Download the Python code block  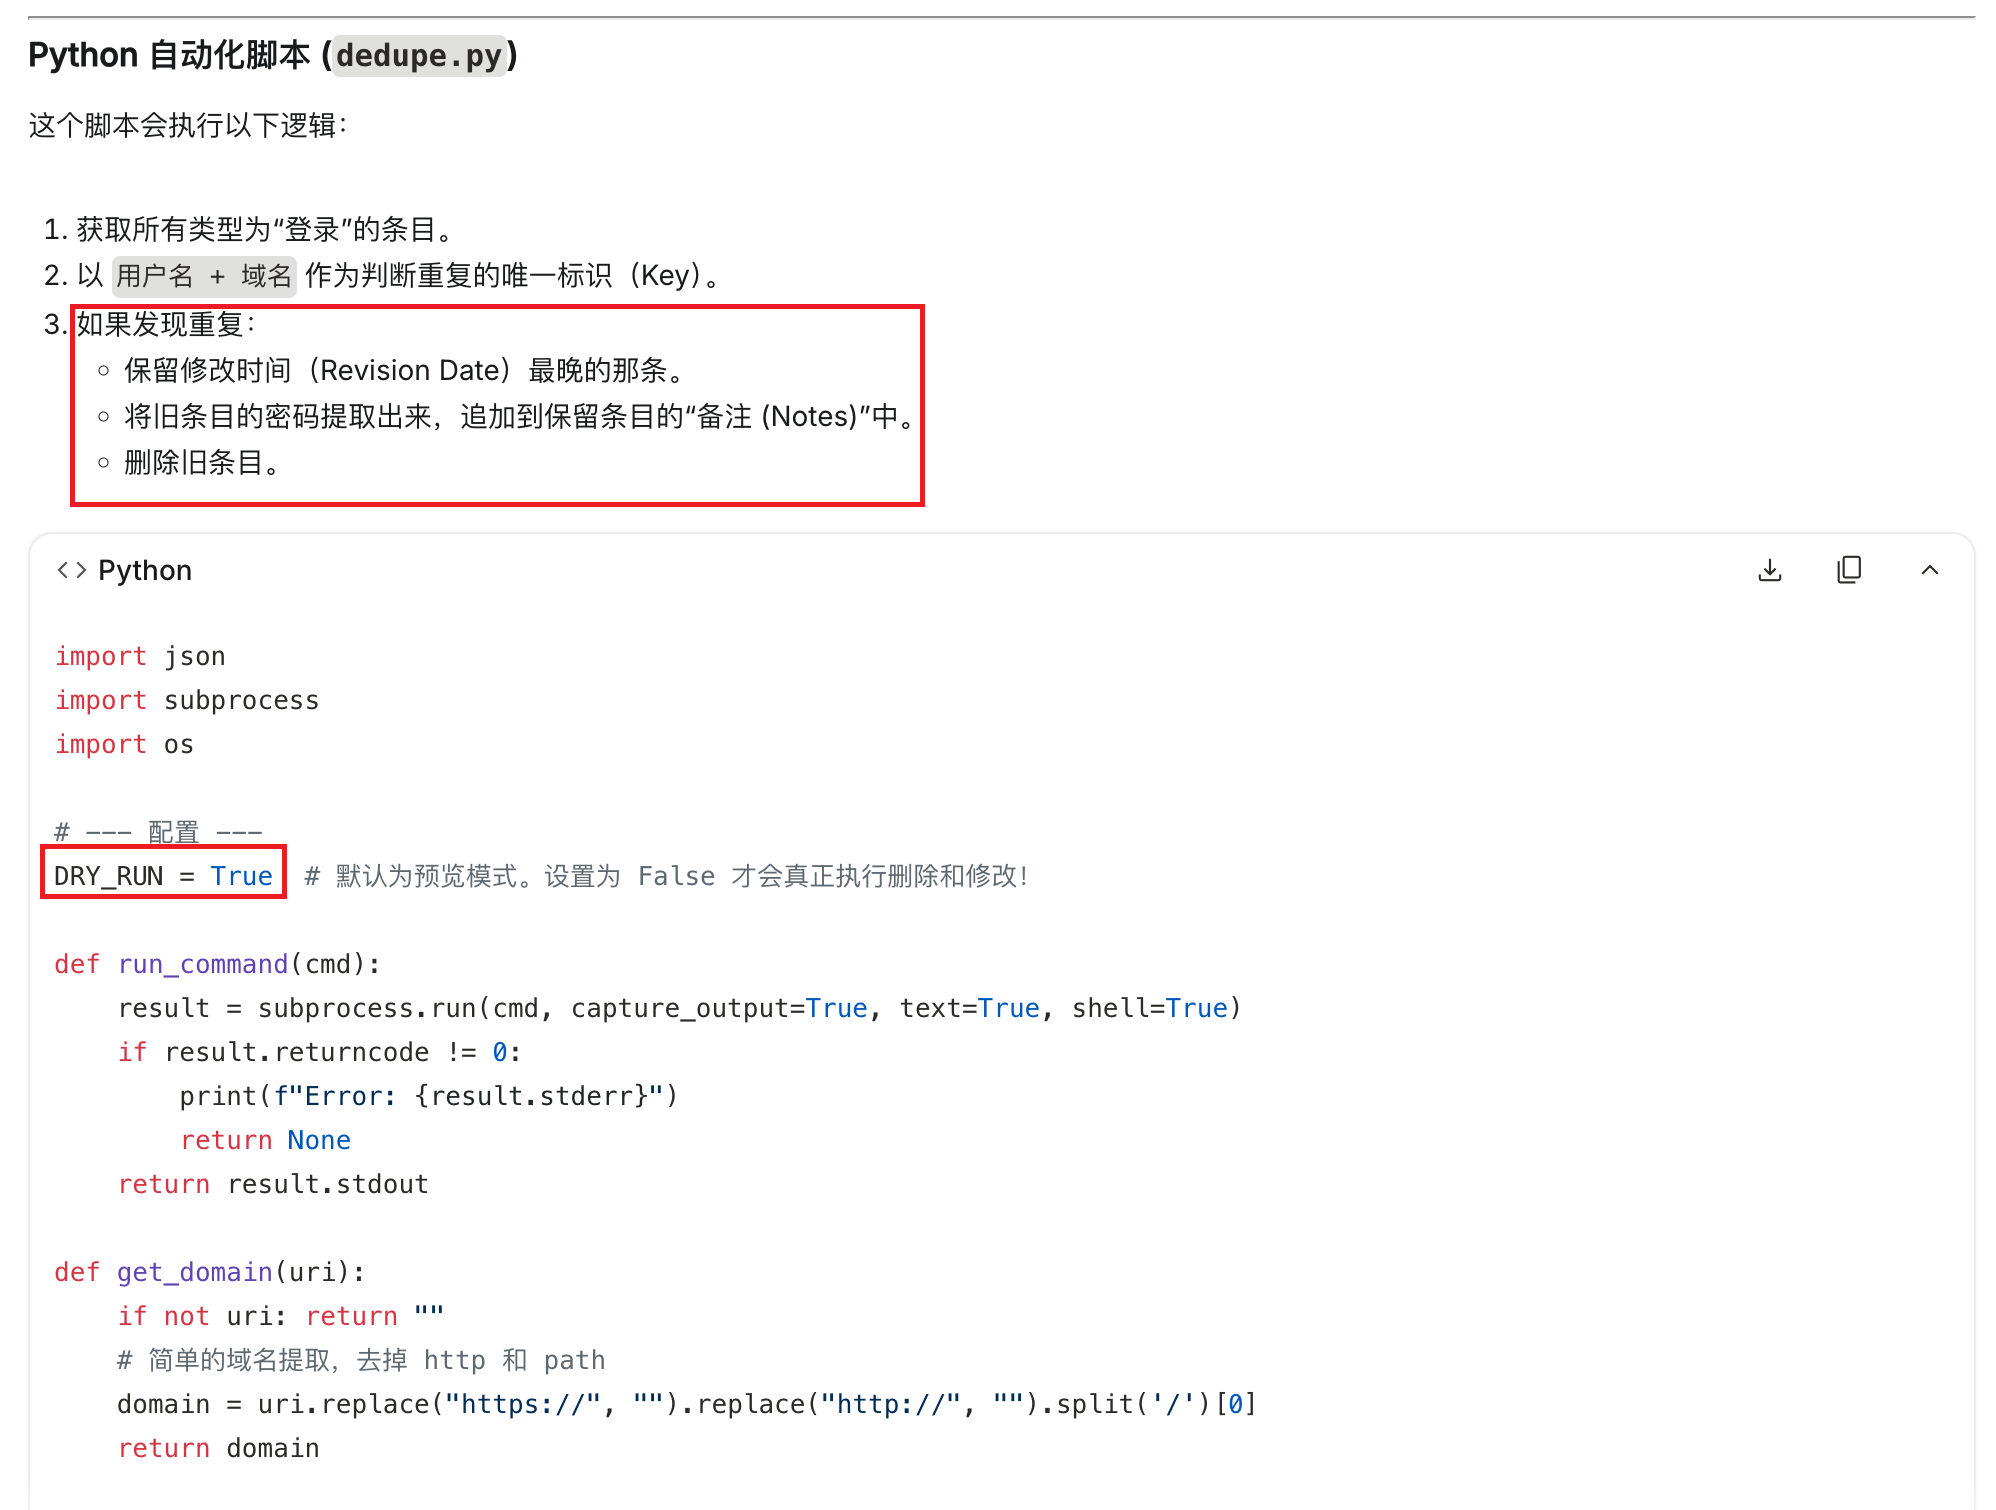click(x=1770, y=570)
